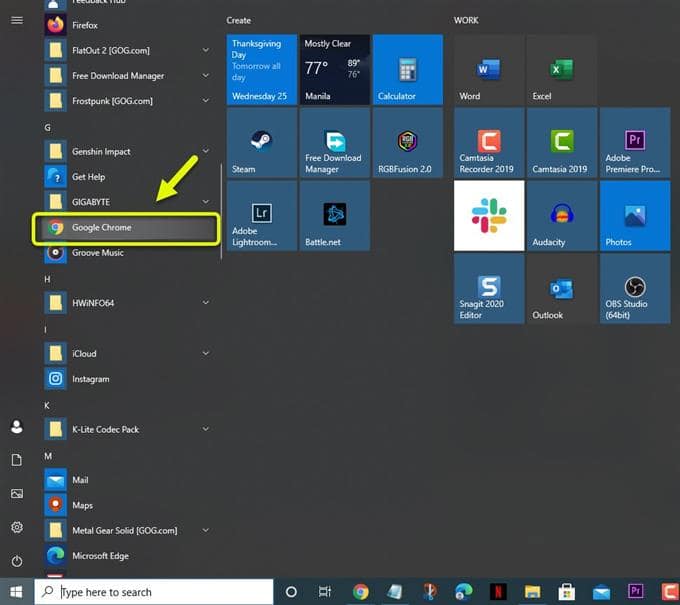Open Google Chrome from the app list
The height and width of the screenshot is (605, 680).
pyautogui.click(x=125, y=228)
